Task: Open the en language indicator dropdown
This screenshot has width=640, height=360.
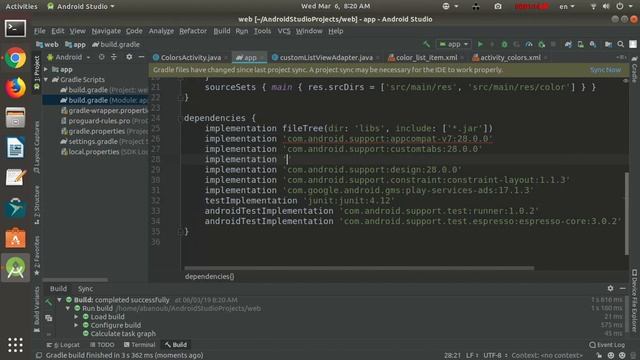Action: point(567,6)
